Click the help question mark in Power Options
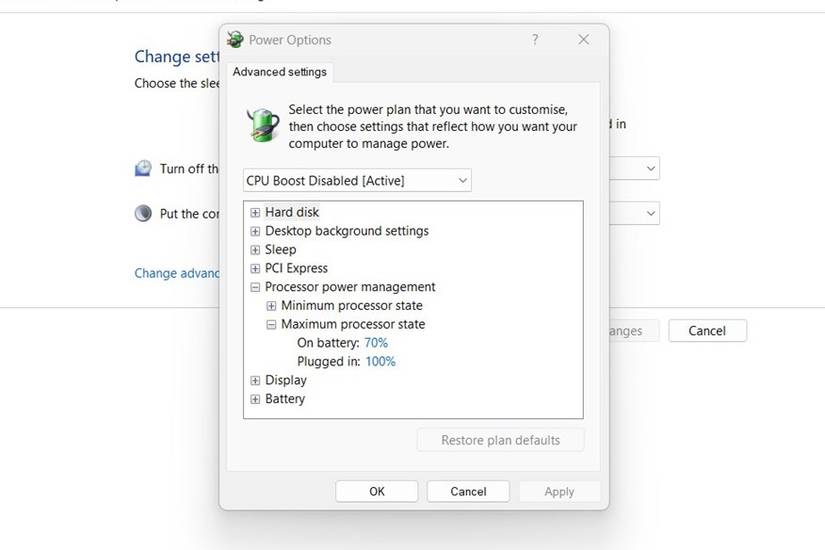The height and width of the screenshot is (550, 825). point(535,39)
